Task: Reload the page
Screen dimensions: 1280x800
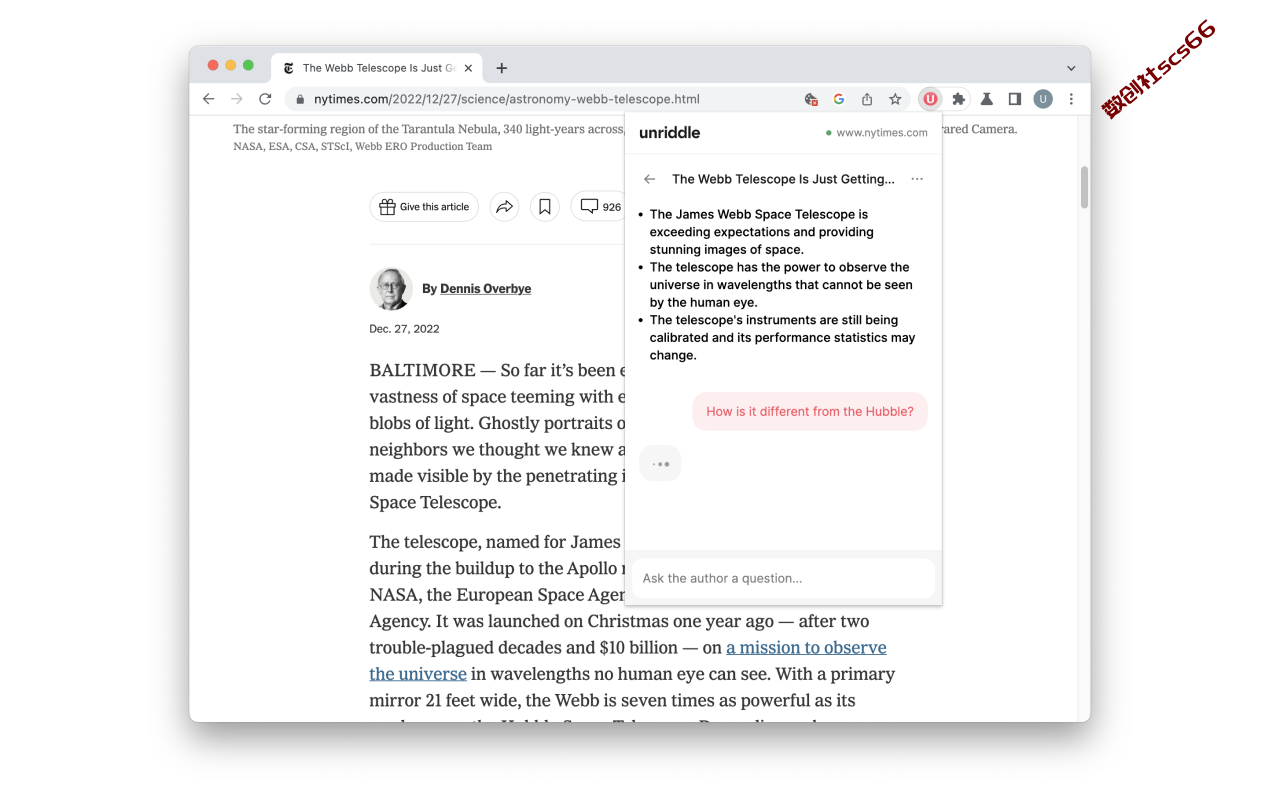Action: click(265, 99)
